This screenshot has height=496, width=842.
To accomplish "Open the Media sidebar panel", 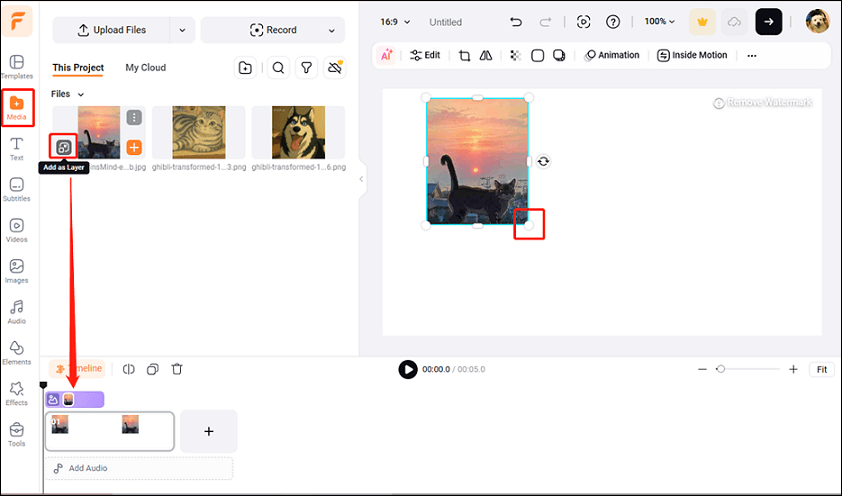I will pyautogui.click(x=17, y=108).
